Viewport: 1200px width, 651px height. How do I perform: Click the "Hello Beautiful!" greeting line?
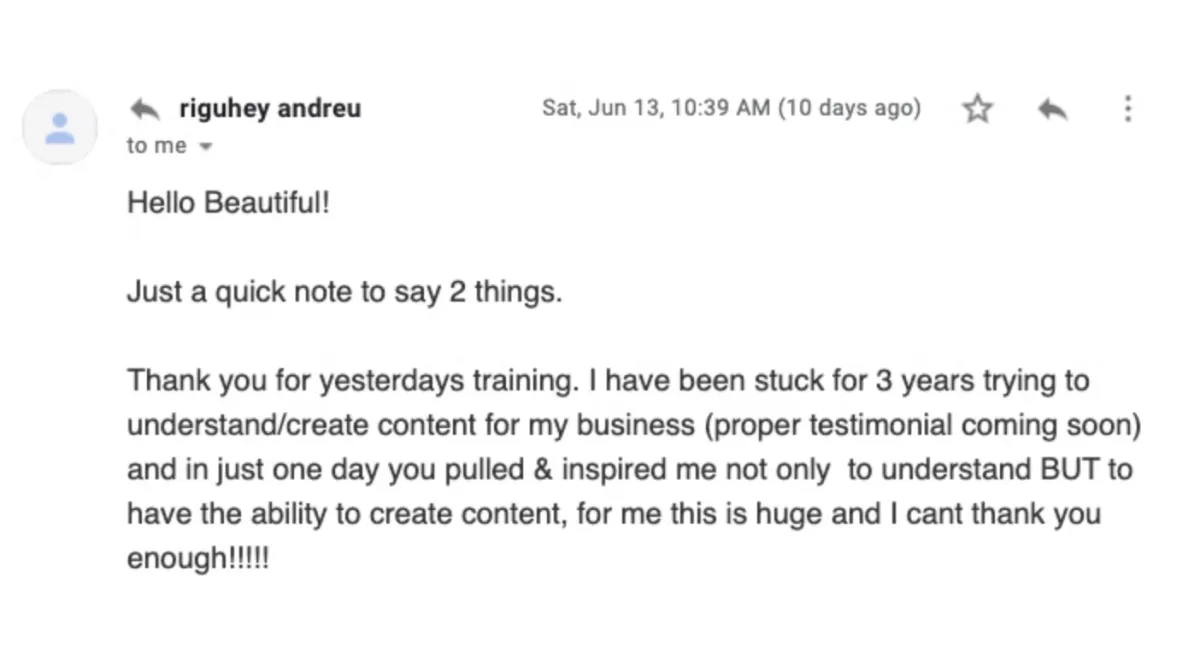228,204
